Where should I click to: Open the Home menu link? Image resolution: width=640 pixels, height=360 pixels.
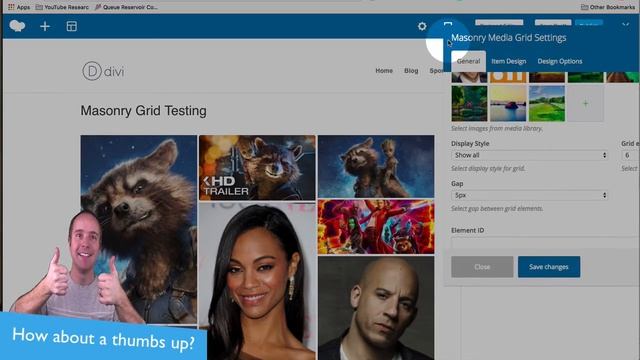click(384, 71)
